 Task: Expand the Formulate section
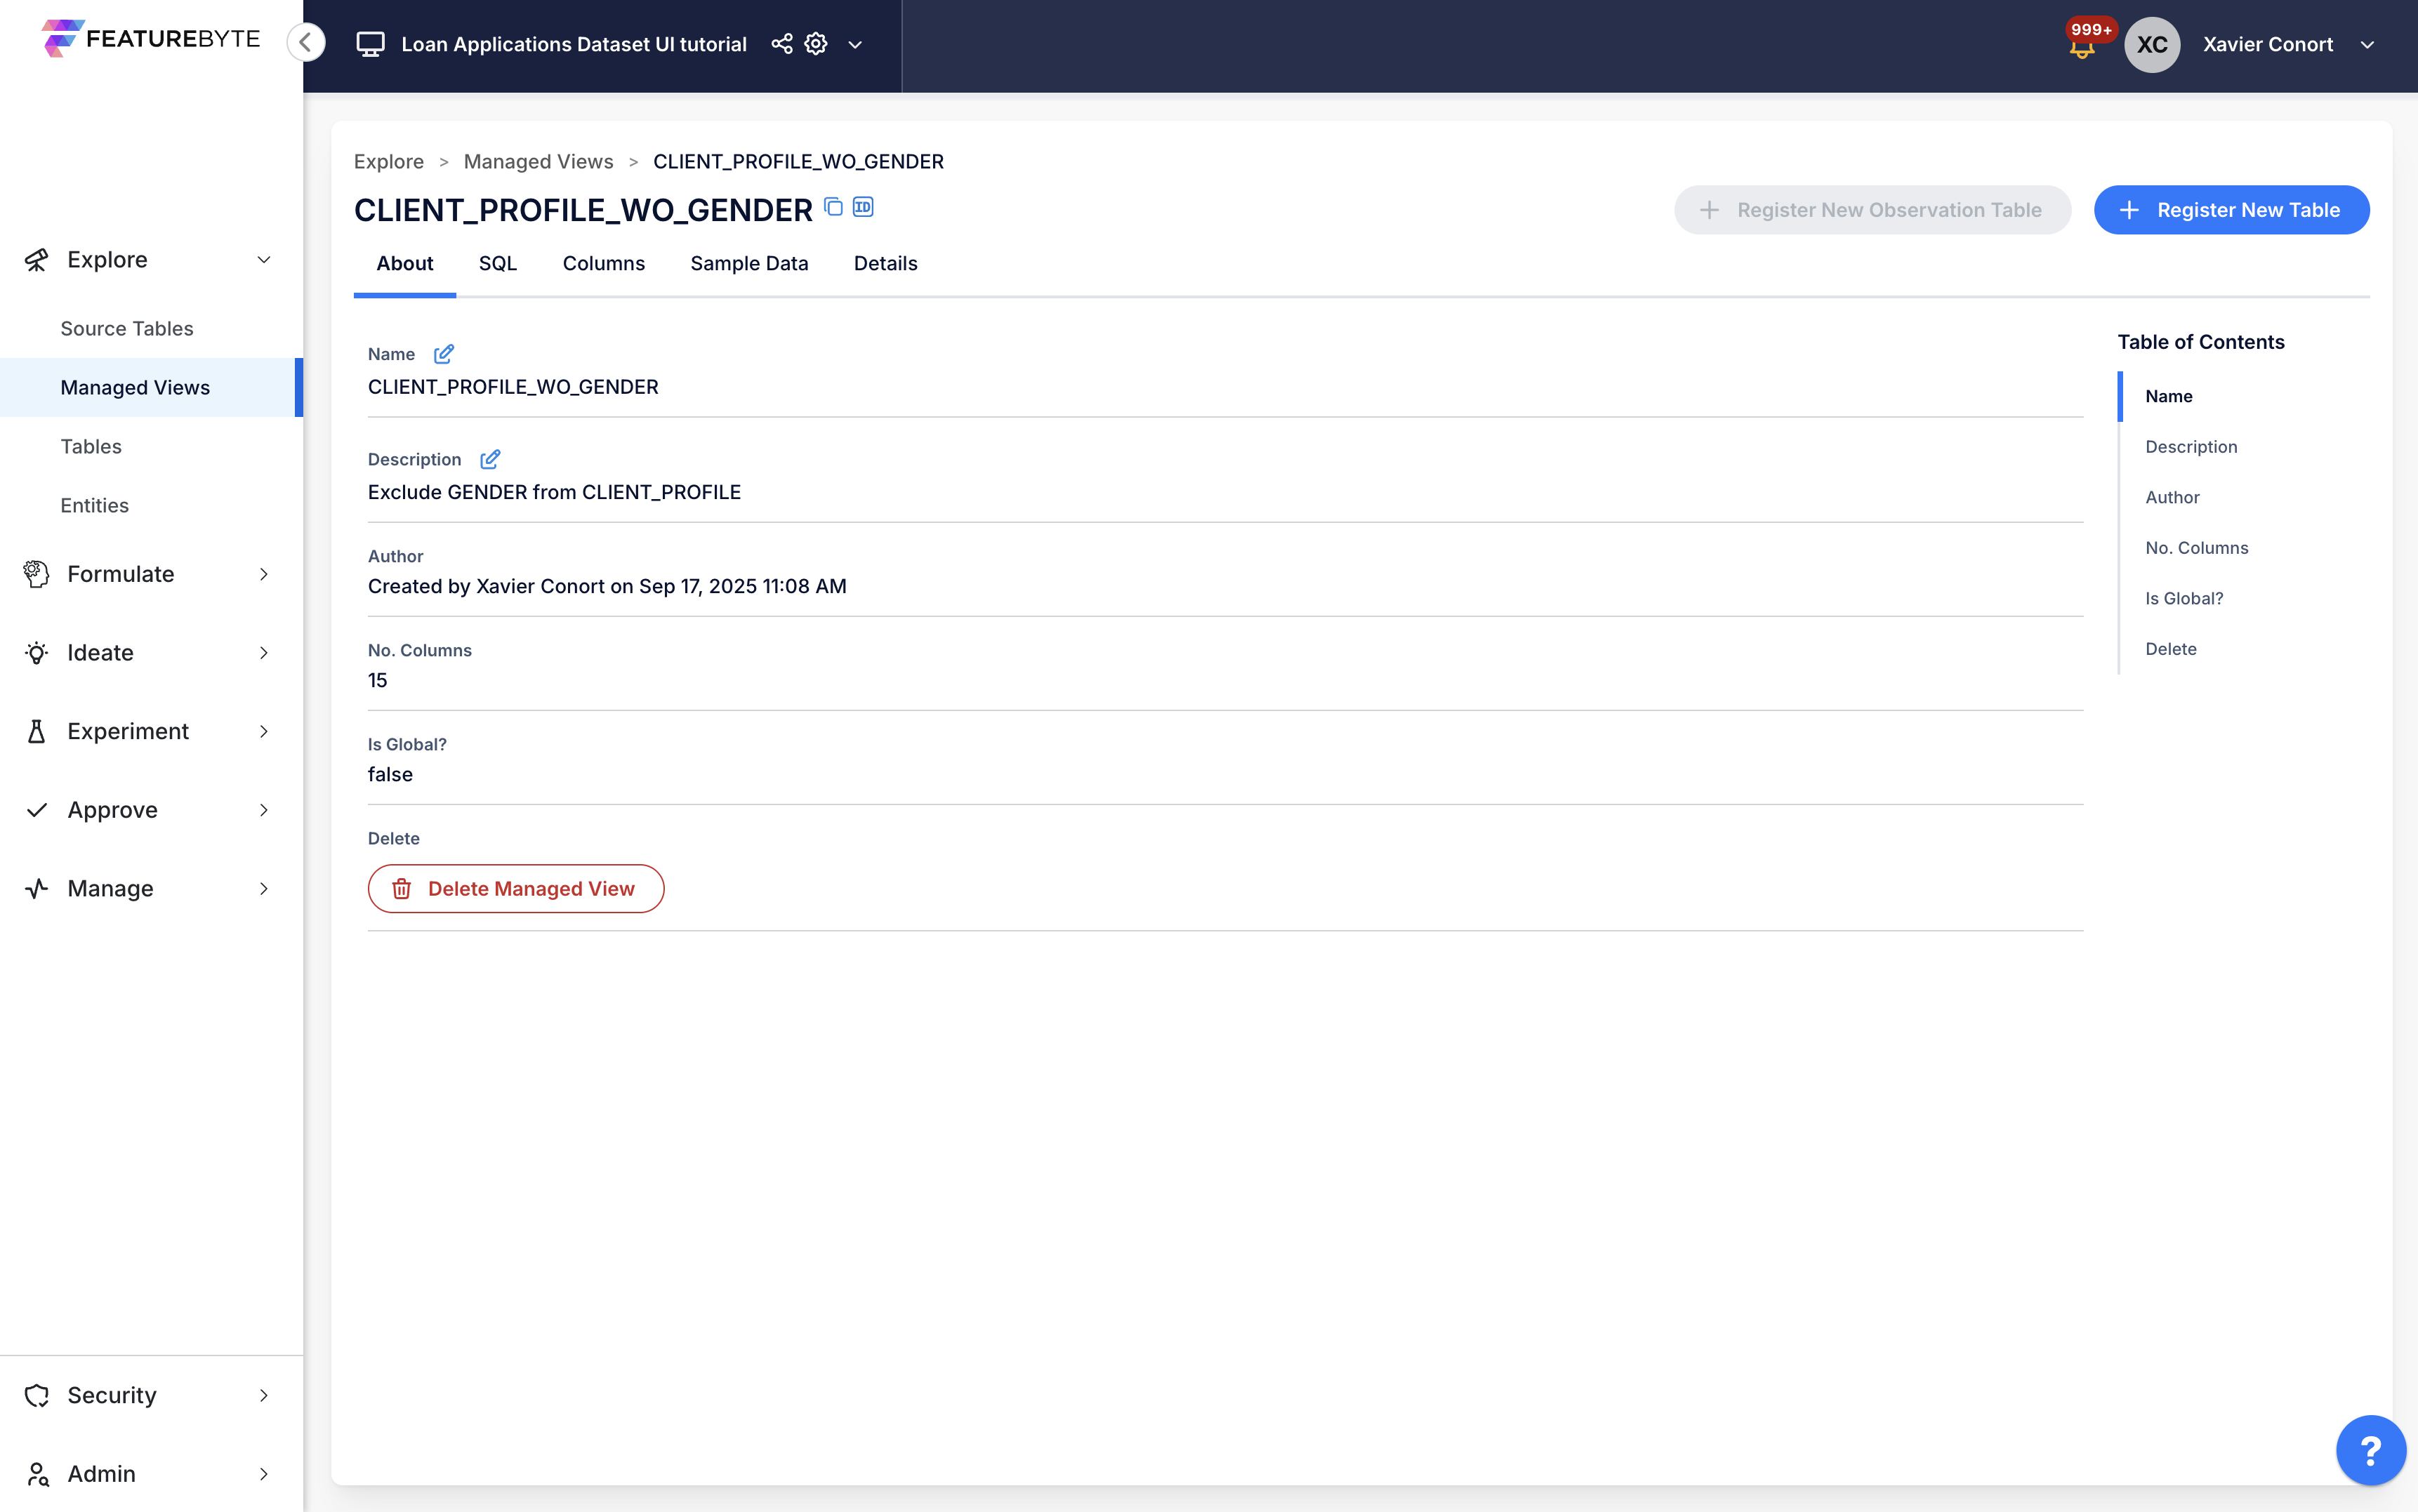(263, 573)
